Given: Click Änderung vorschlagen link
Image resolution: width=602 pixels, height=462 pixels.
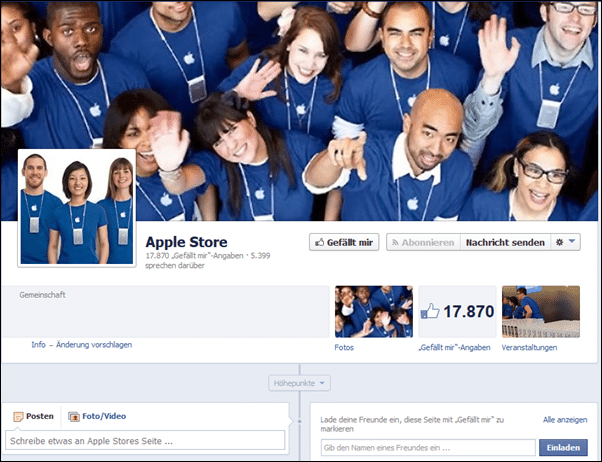Looking at the screenshot, I should coord(94,344).
